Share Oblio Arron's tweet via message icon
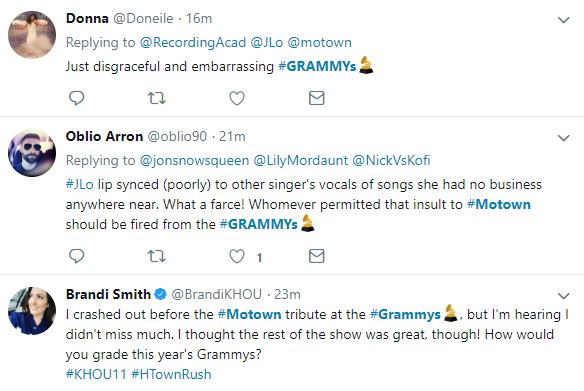 click(x=317, y=256)
